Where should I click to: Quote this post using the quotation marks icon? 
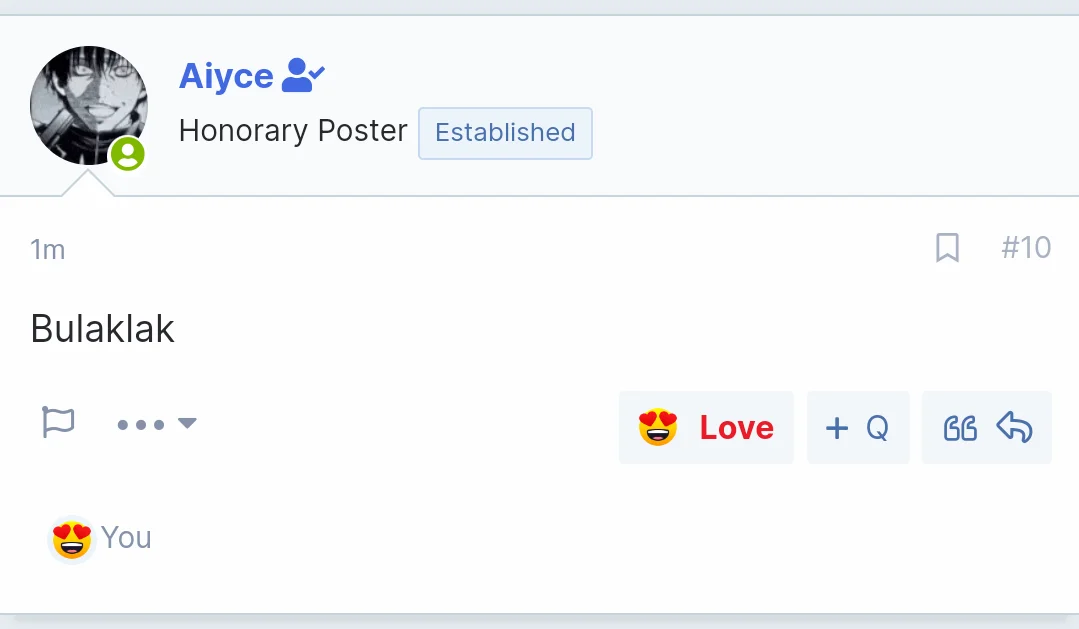click(x=961, y=428)
